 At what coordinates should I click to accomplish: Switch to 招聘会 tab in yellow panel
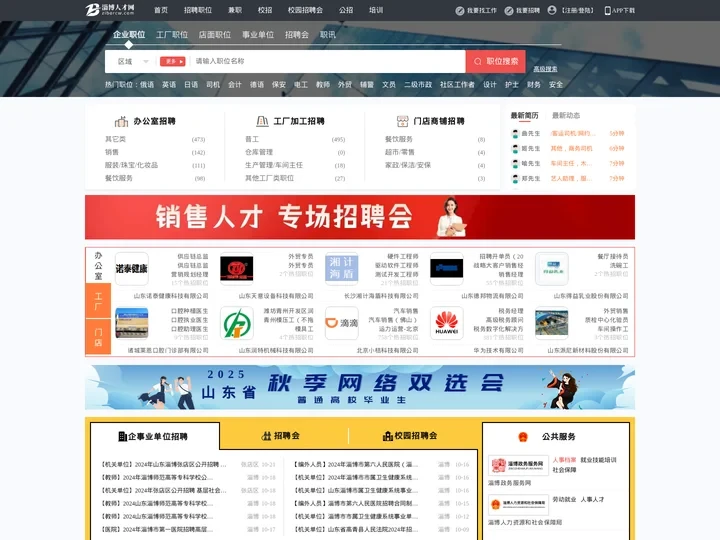[x=281, y=435]
